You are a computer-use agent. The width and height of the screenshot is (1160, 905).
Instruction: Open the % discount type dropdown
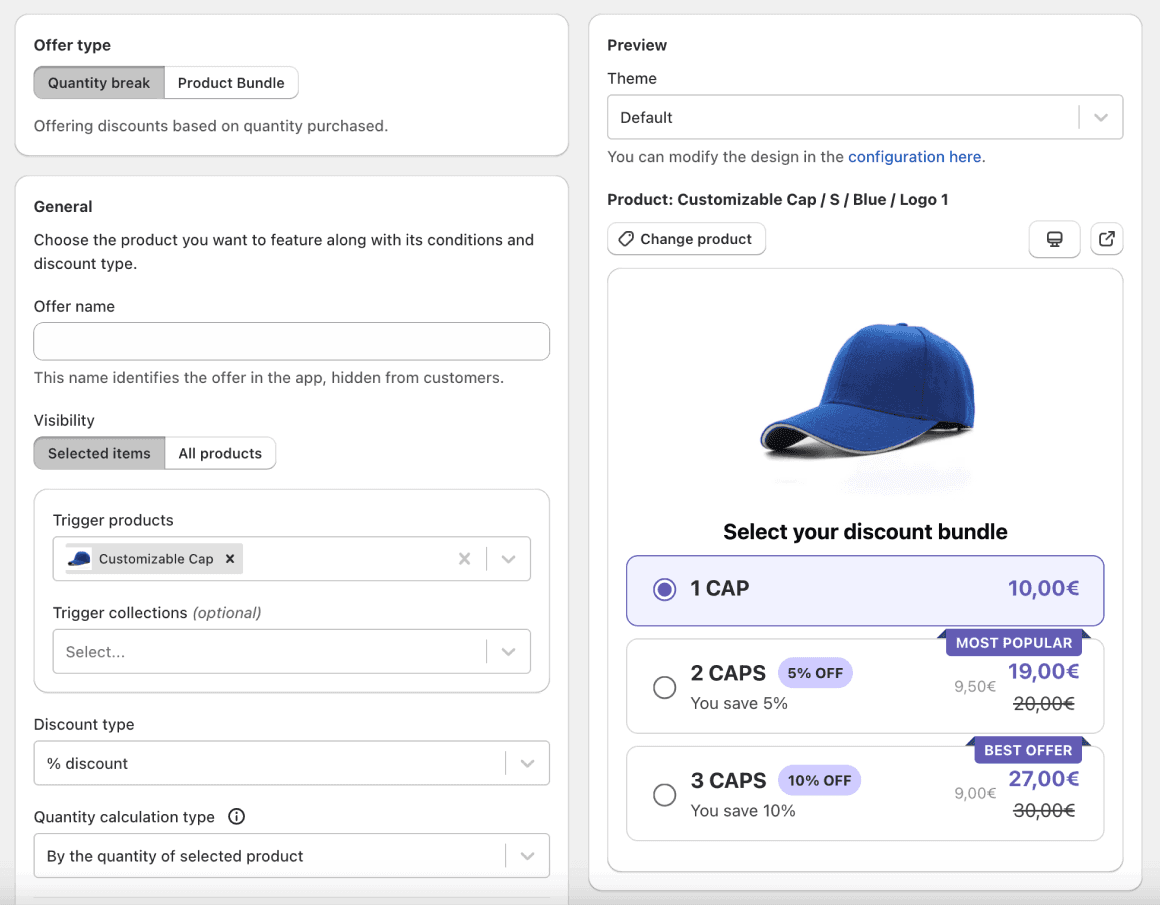pos(291,763)
